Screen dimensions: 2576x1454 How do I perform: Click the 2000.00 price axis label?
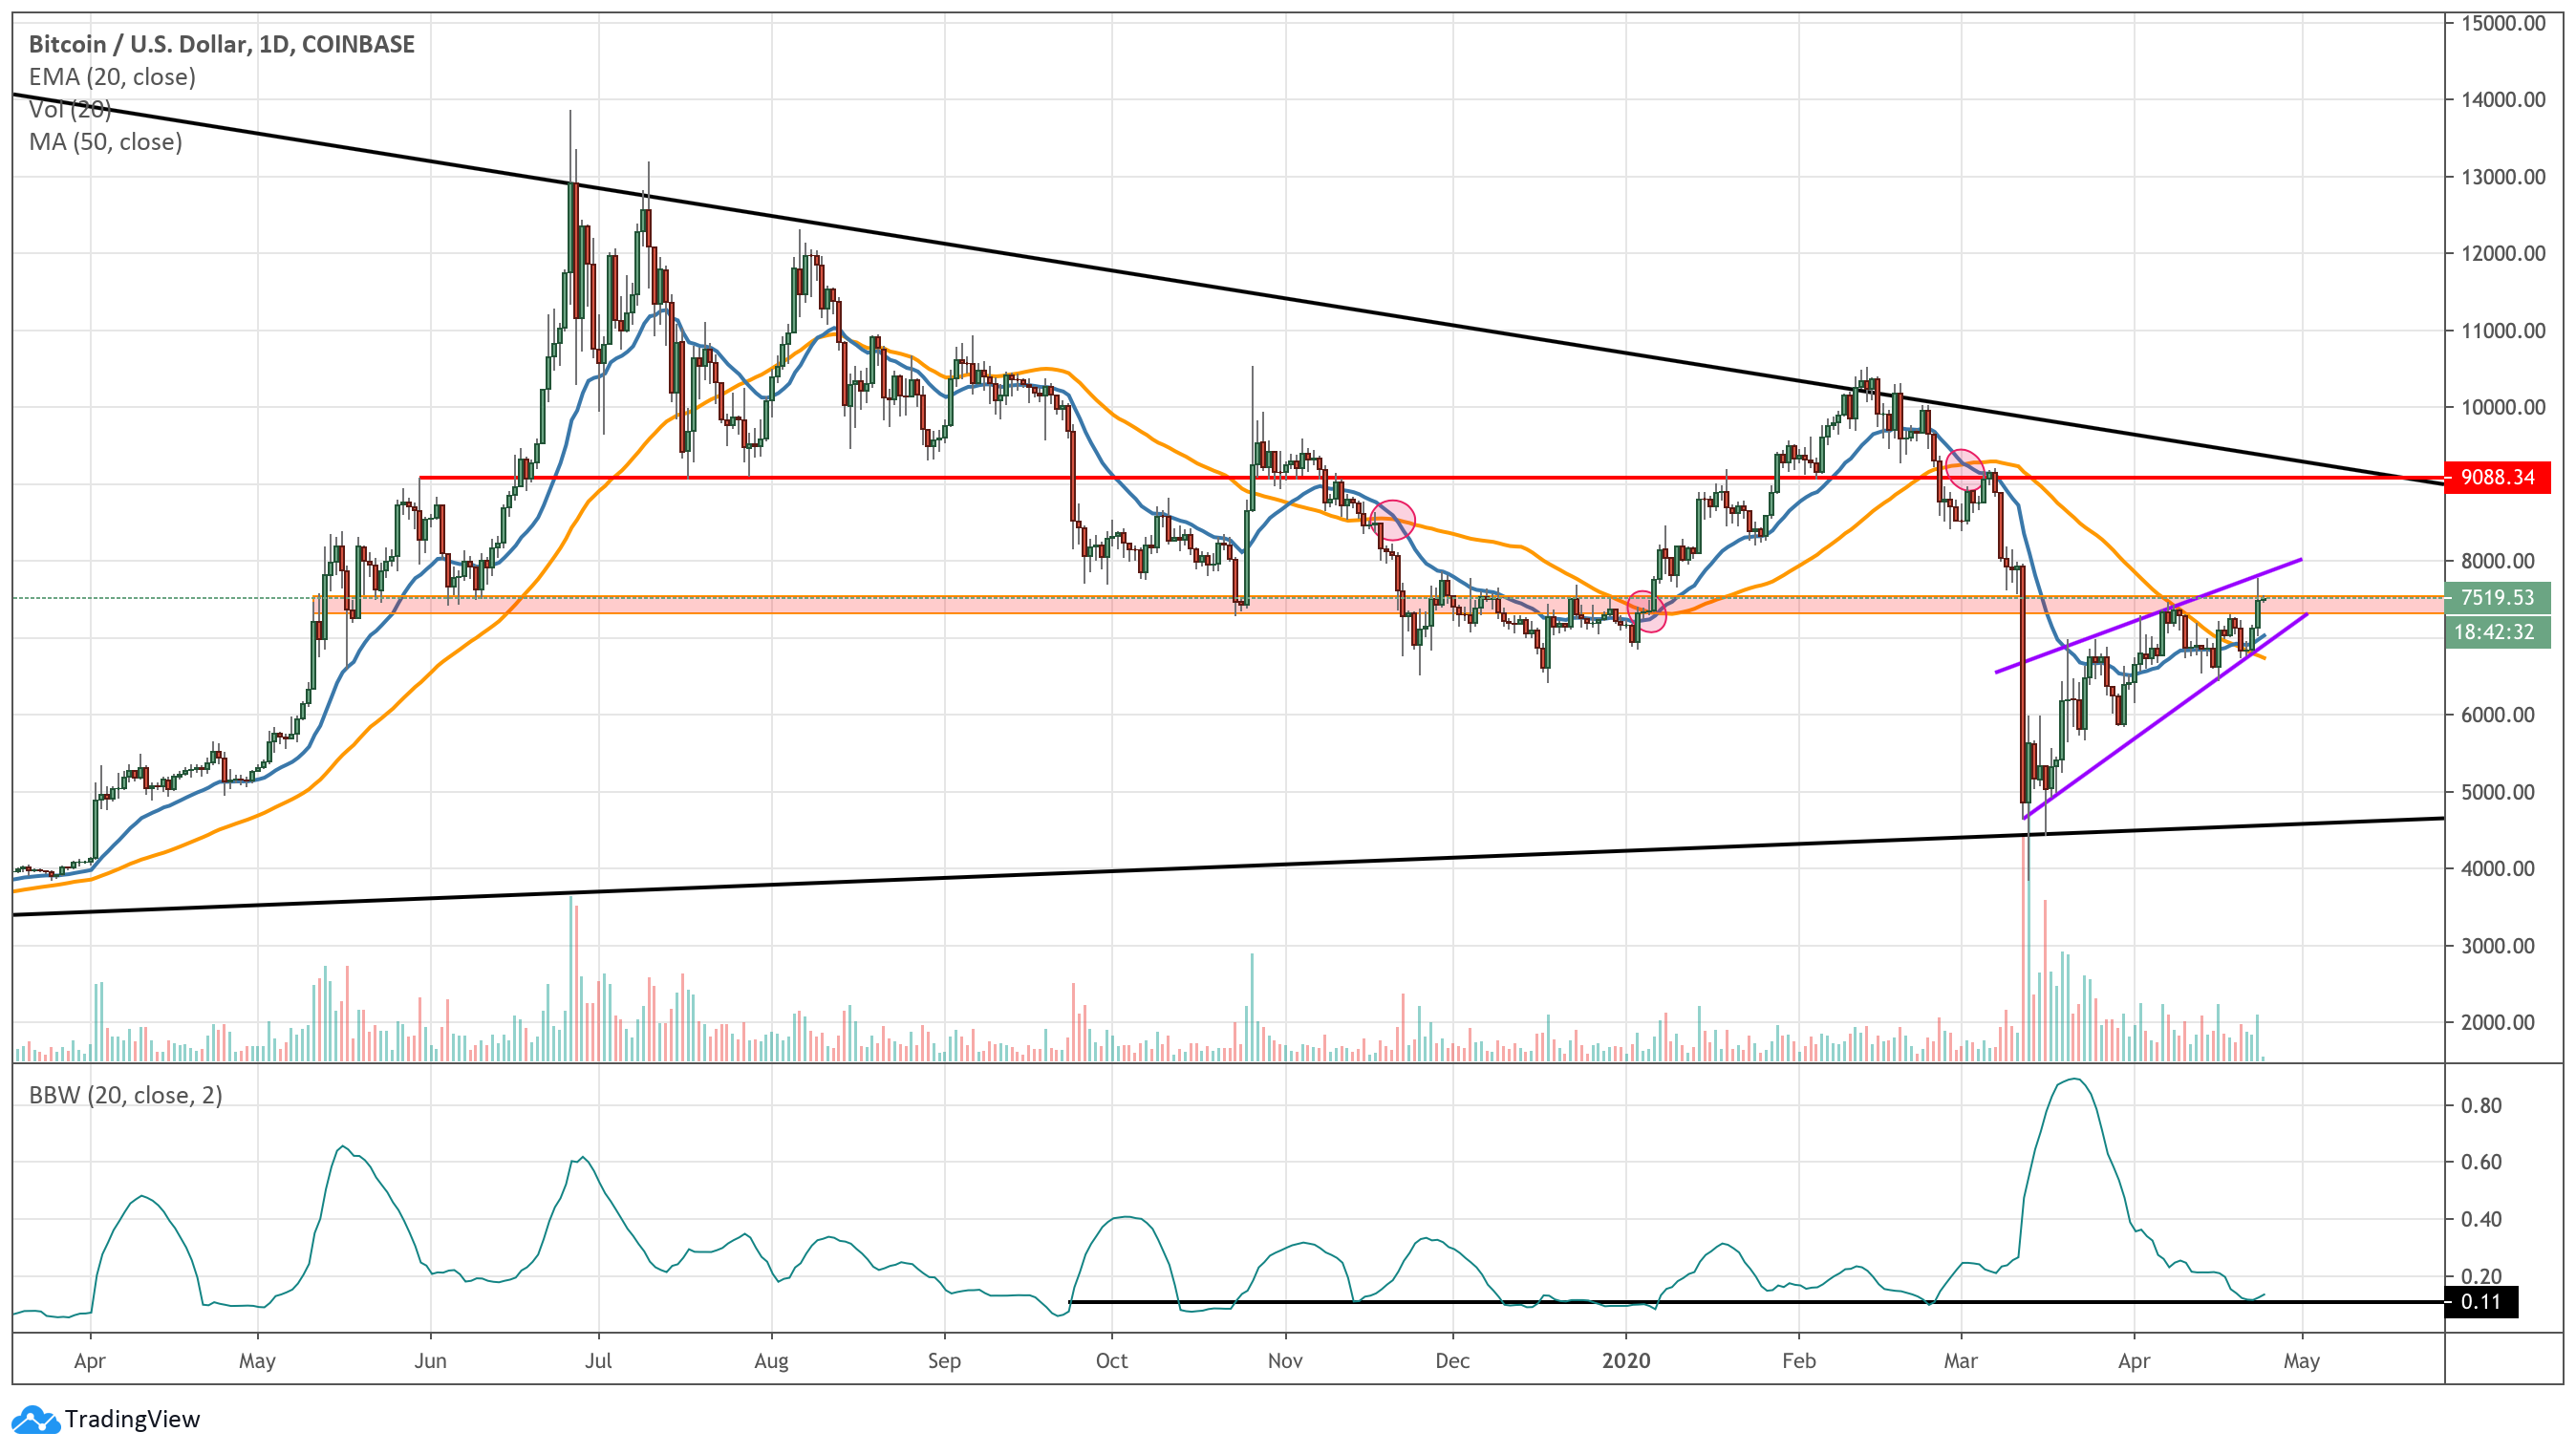pyautogui.click(x=2497, y=1022)
